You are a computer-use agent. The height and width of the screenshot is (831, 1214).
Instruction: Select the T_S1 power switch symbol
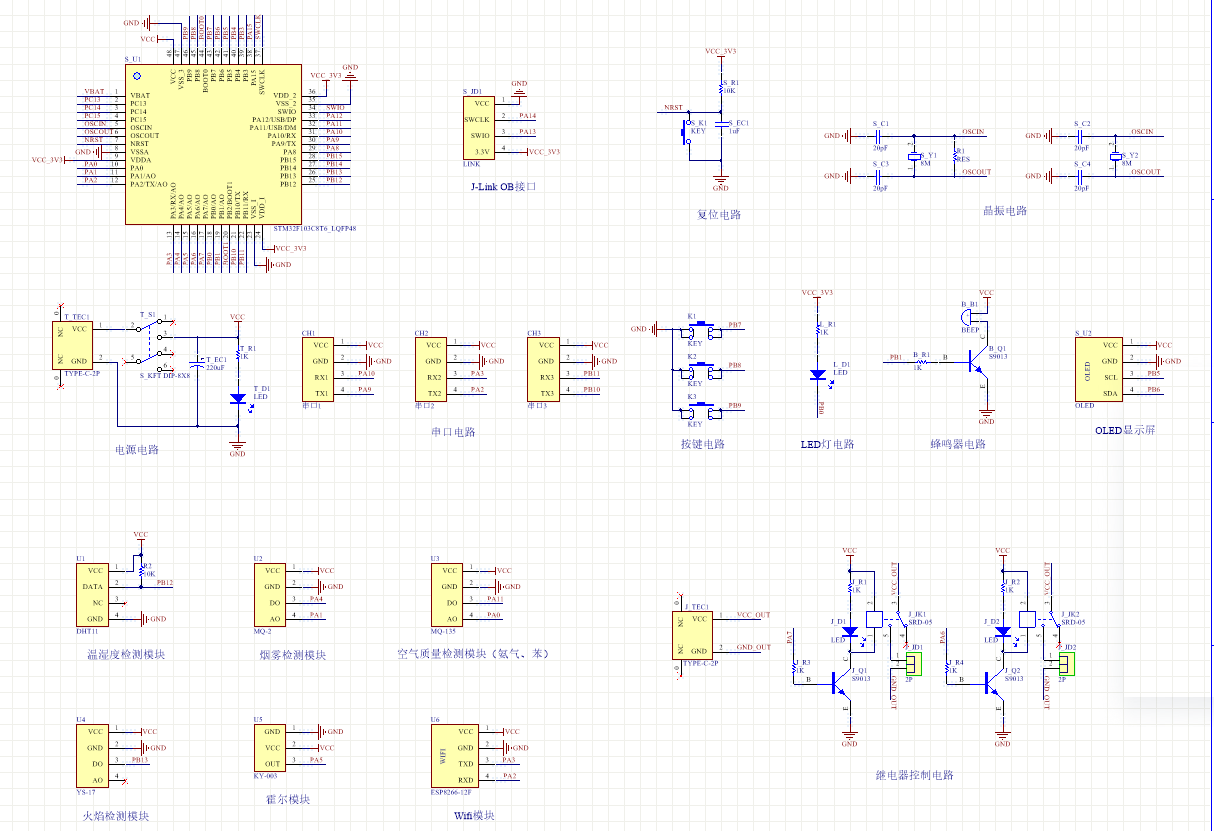(153, 341)
